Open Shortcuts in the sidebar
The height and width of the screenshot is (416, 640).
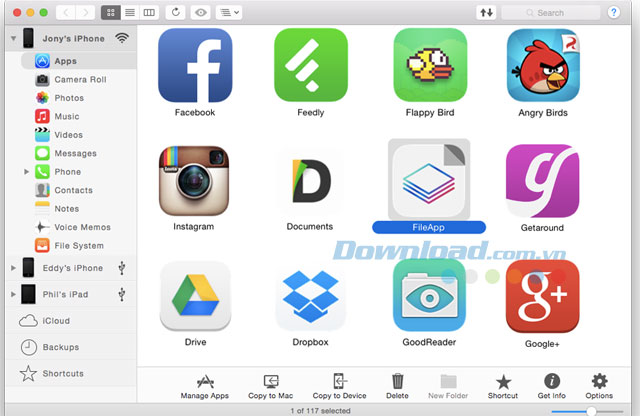pos(71,374)
